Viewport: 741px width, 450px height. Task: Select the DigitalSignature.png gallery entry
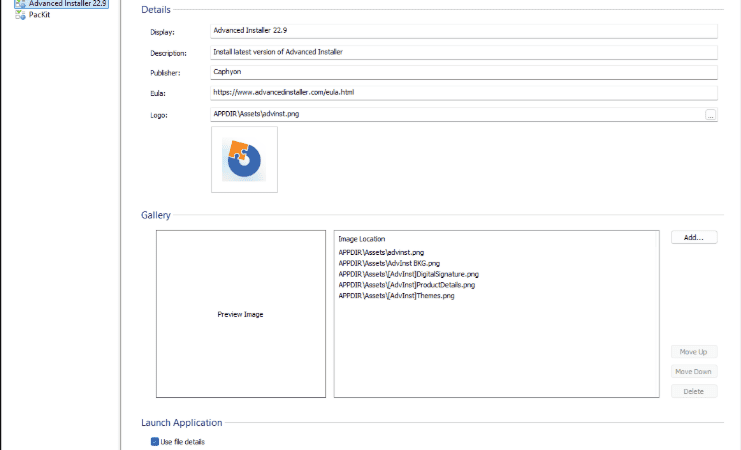[408, 274]
